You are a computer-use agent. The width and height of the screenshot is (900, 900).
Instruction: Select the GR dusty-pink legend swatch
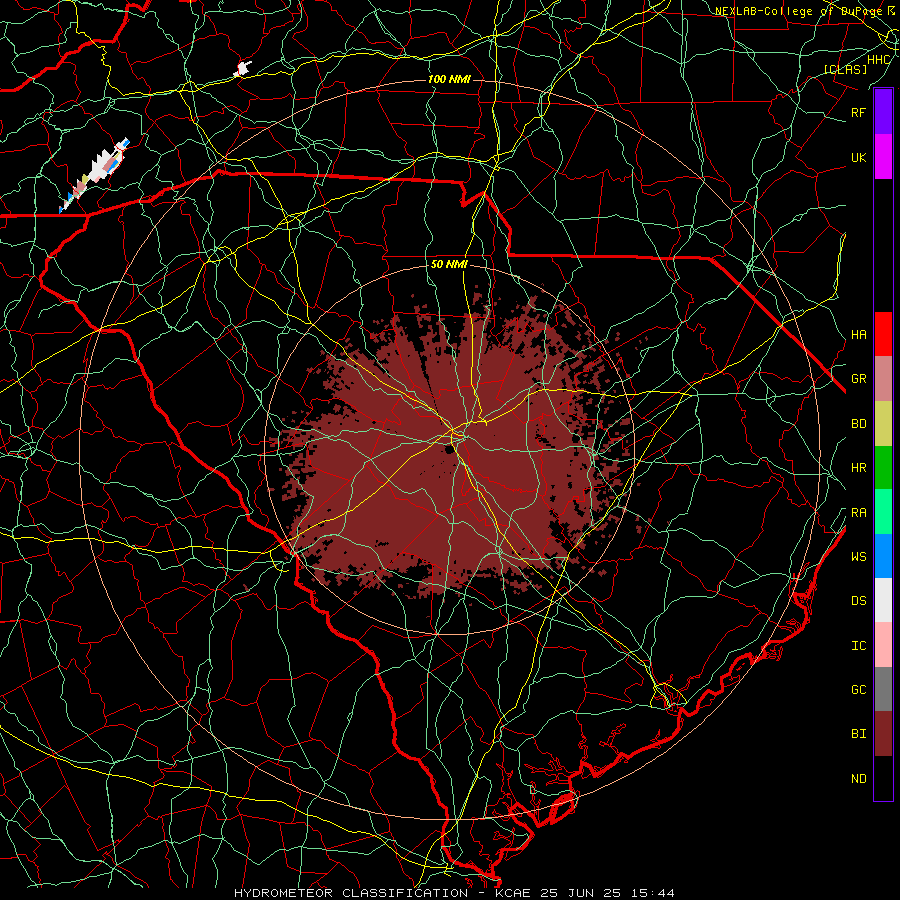tap(883, 379)
